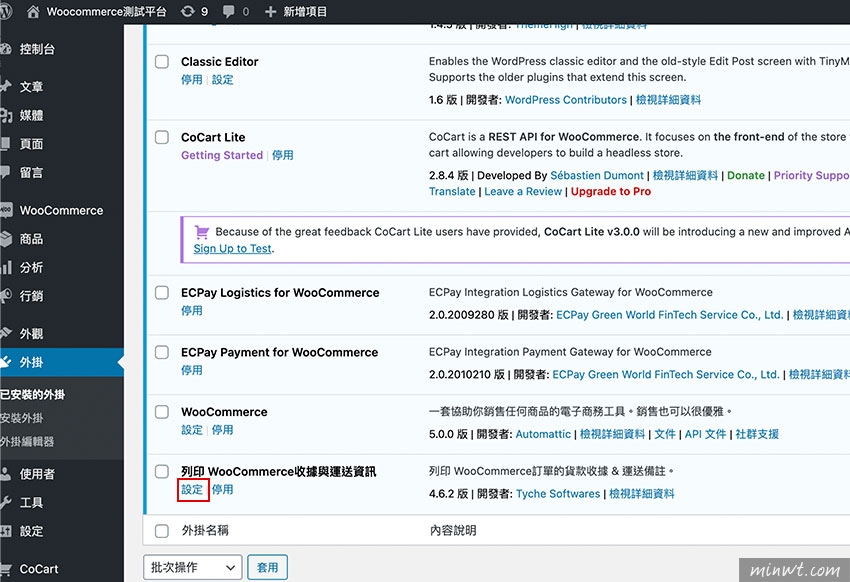Tick the 列印 WooCommerce收據與運送資訊 checkbox
The height and width of the screenshot is (582, 850).
tap(162, 471)
